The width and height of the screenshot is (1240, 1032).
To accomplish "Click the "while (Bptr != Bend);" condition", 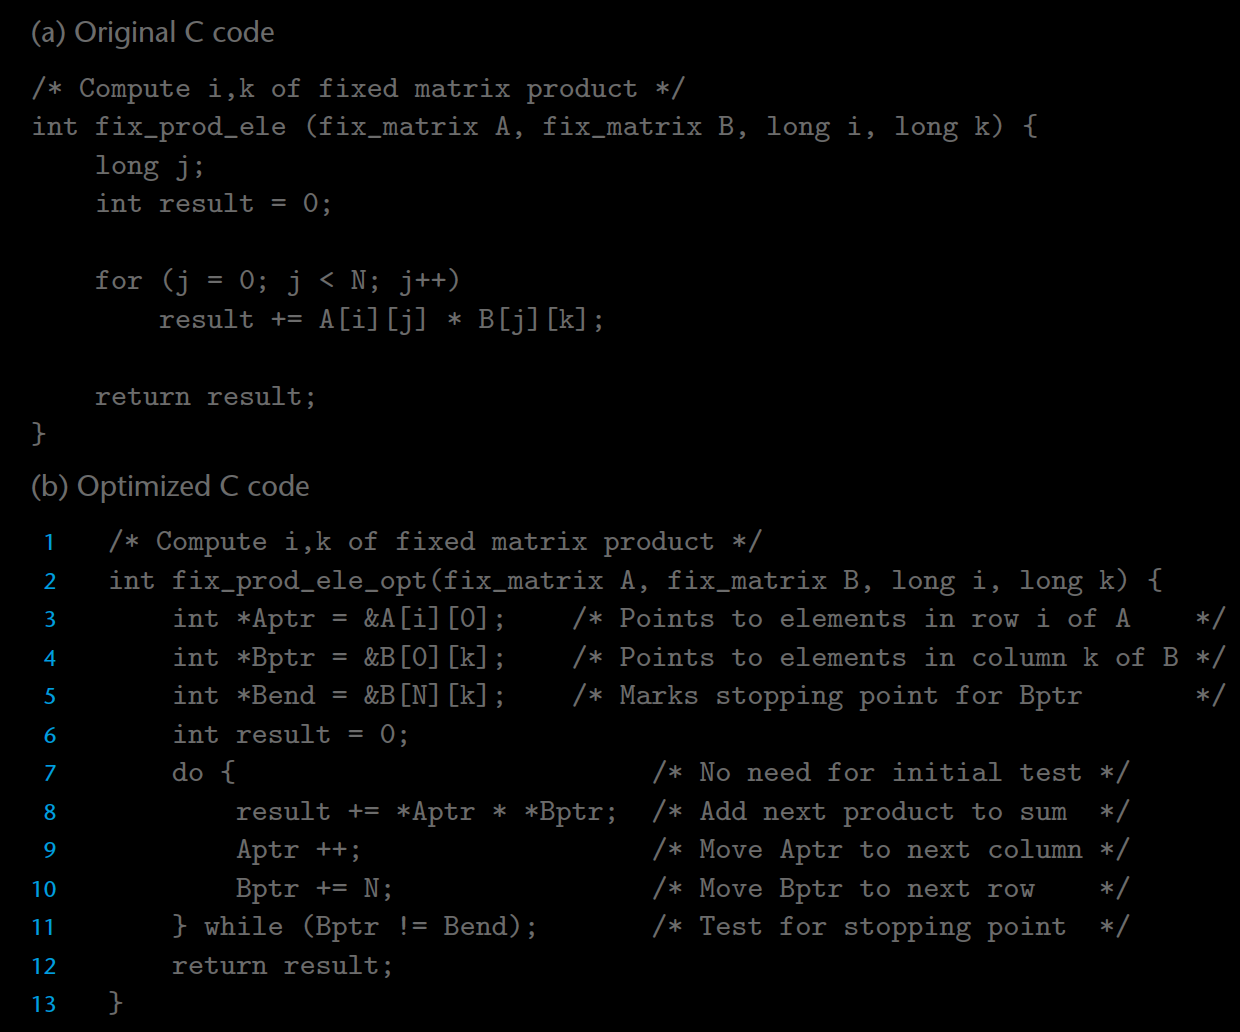I will (370, 927).
